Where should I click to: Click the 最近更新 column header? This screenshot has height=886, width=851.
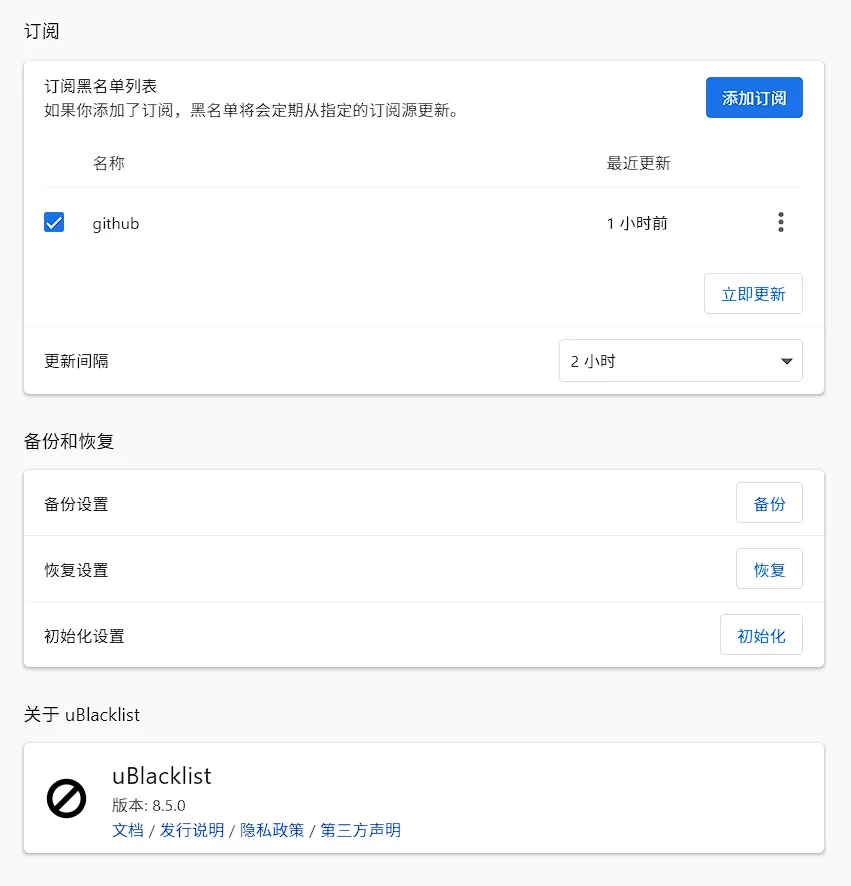click(x=637, y=163)
